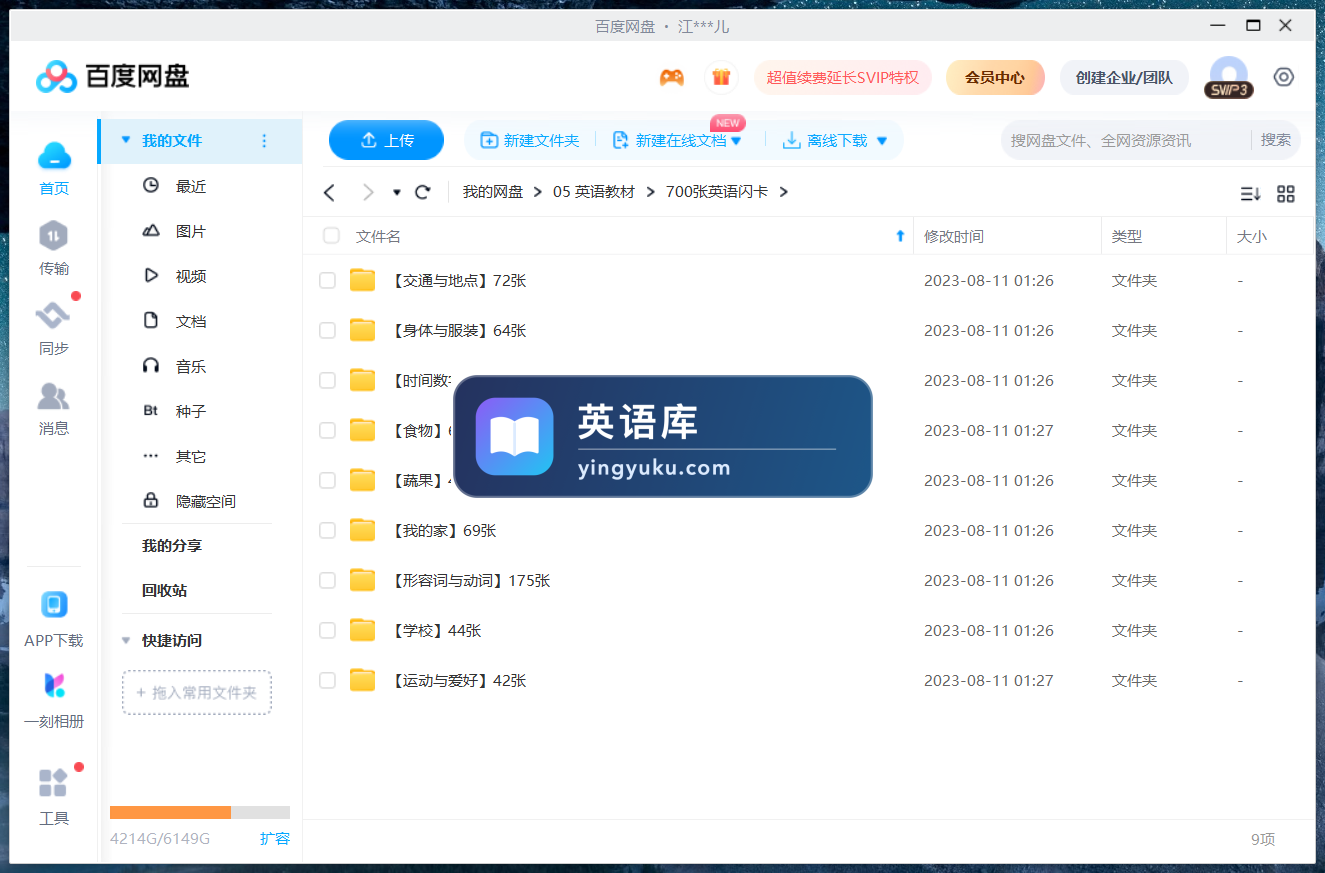Focus the 搜网盘文件 search field
The height and width of the screenshot is (873, 1325).
pyautogui.click(x=1124, y=140)
